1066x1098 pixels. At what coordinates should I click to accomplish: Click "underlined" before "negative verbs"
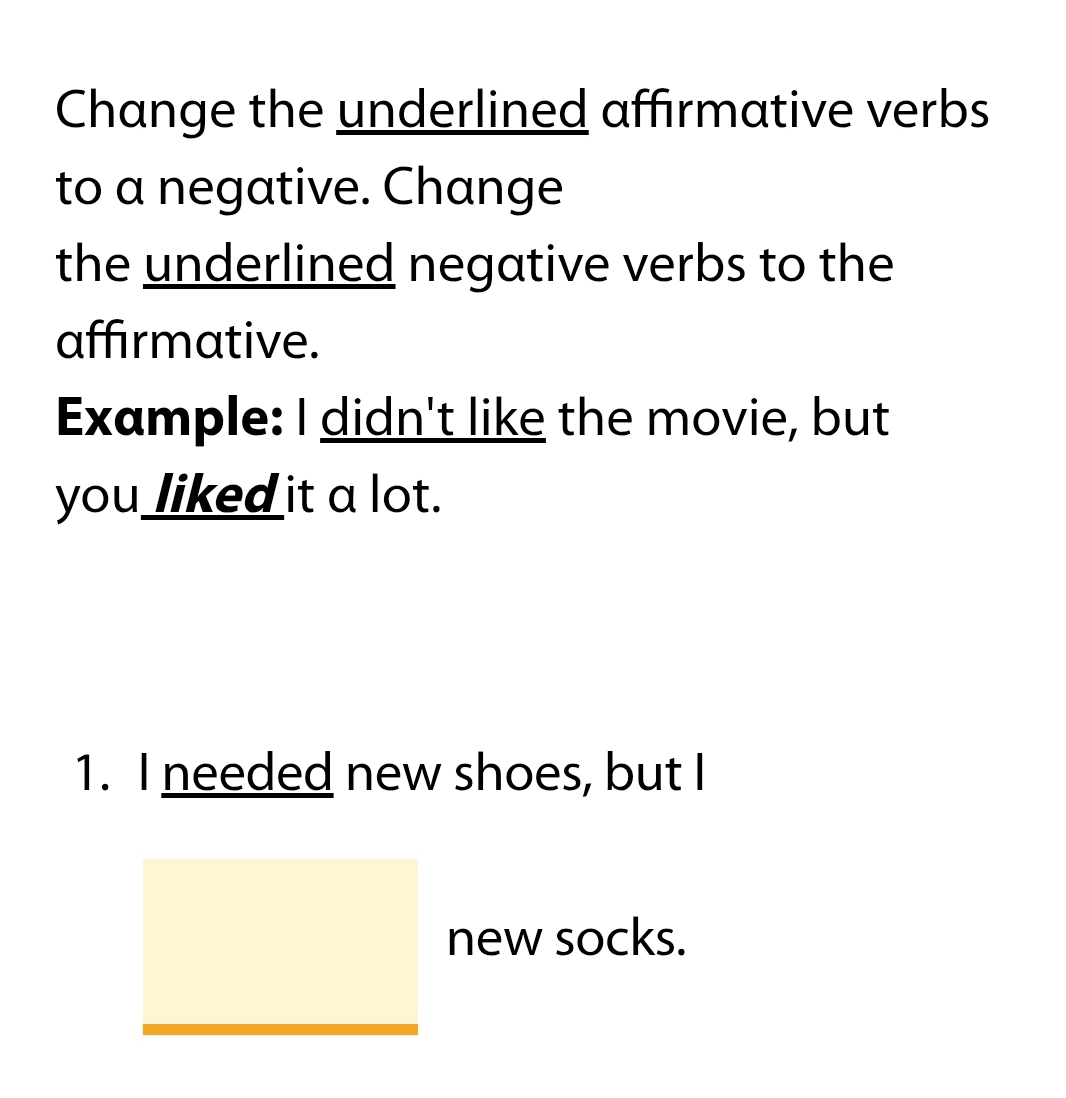269,264
